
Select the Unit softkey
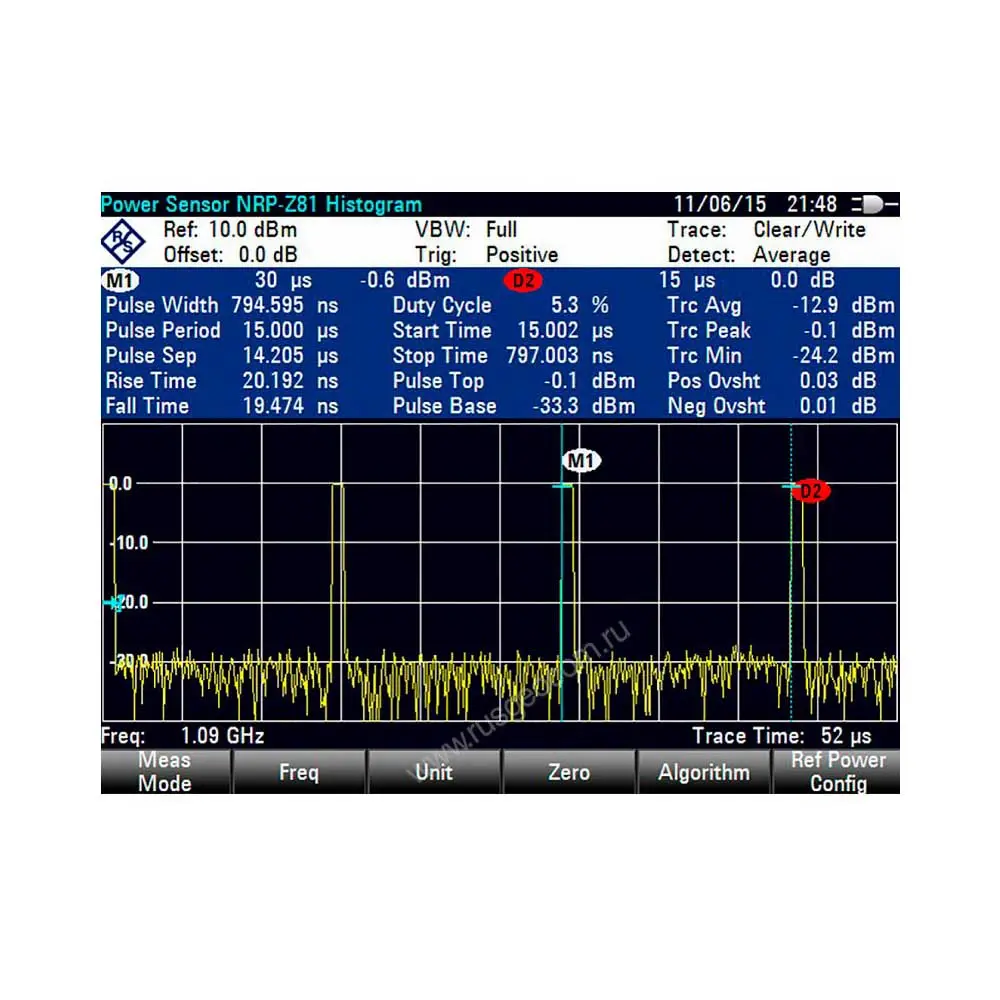tap(434, 772)
